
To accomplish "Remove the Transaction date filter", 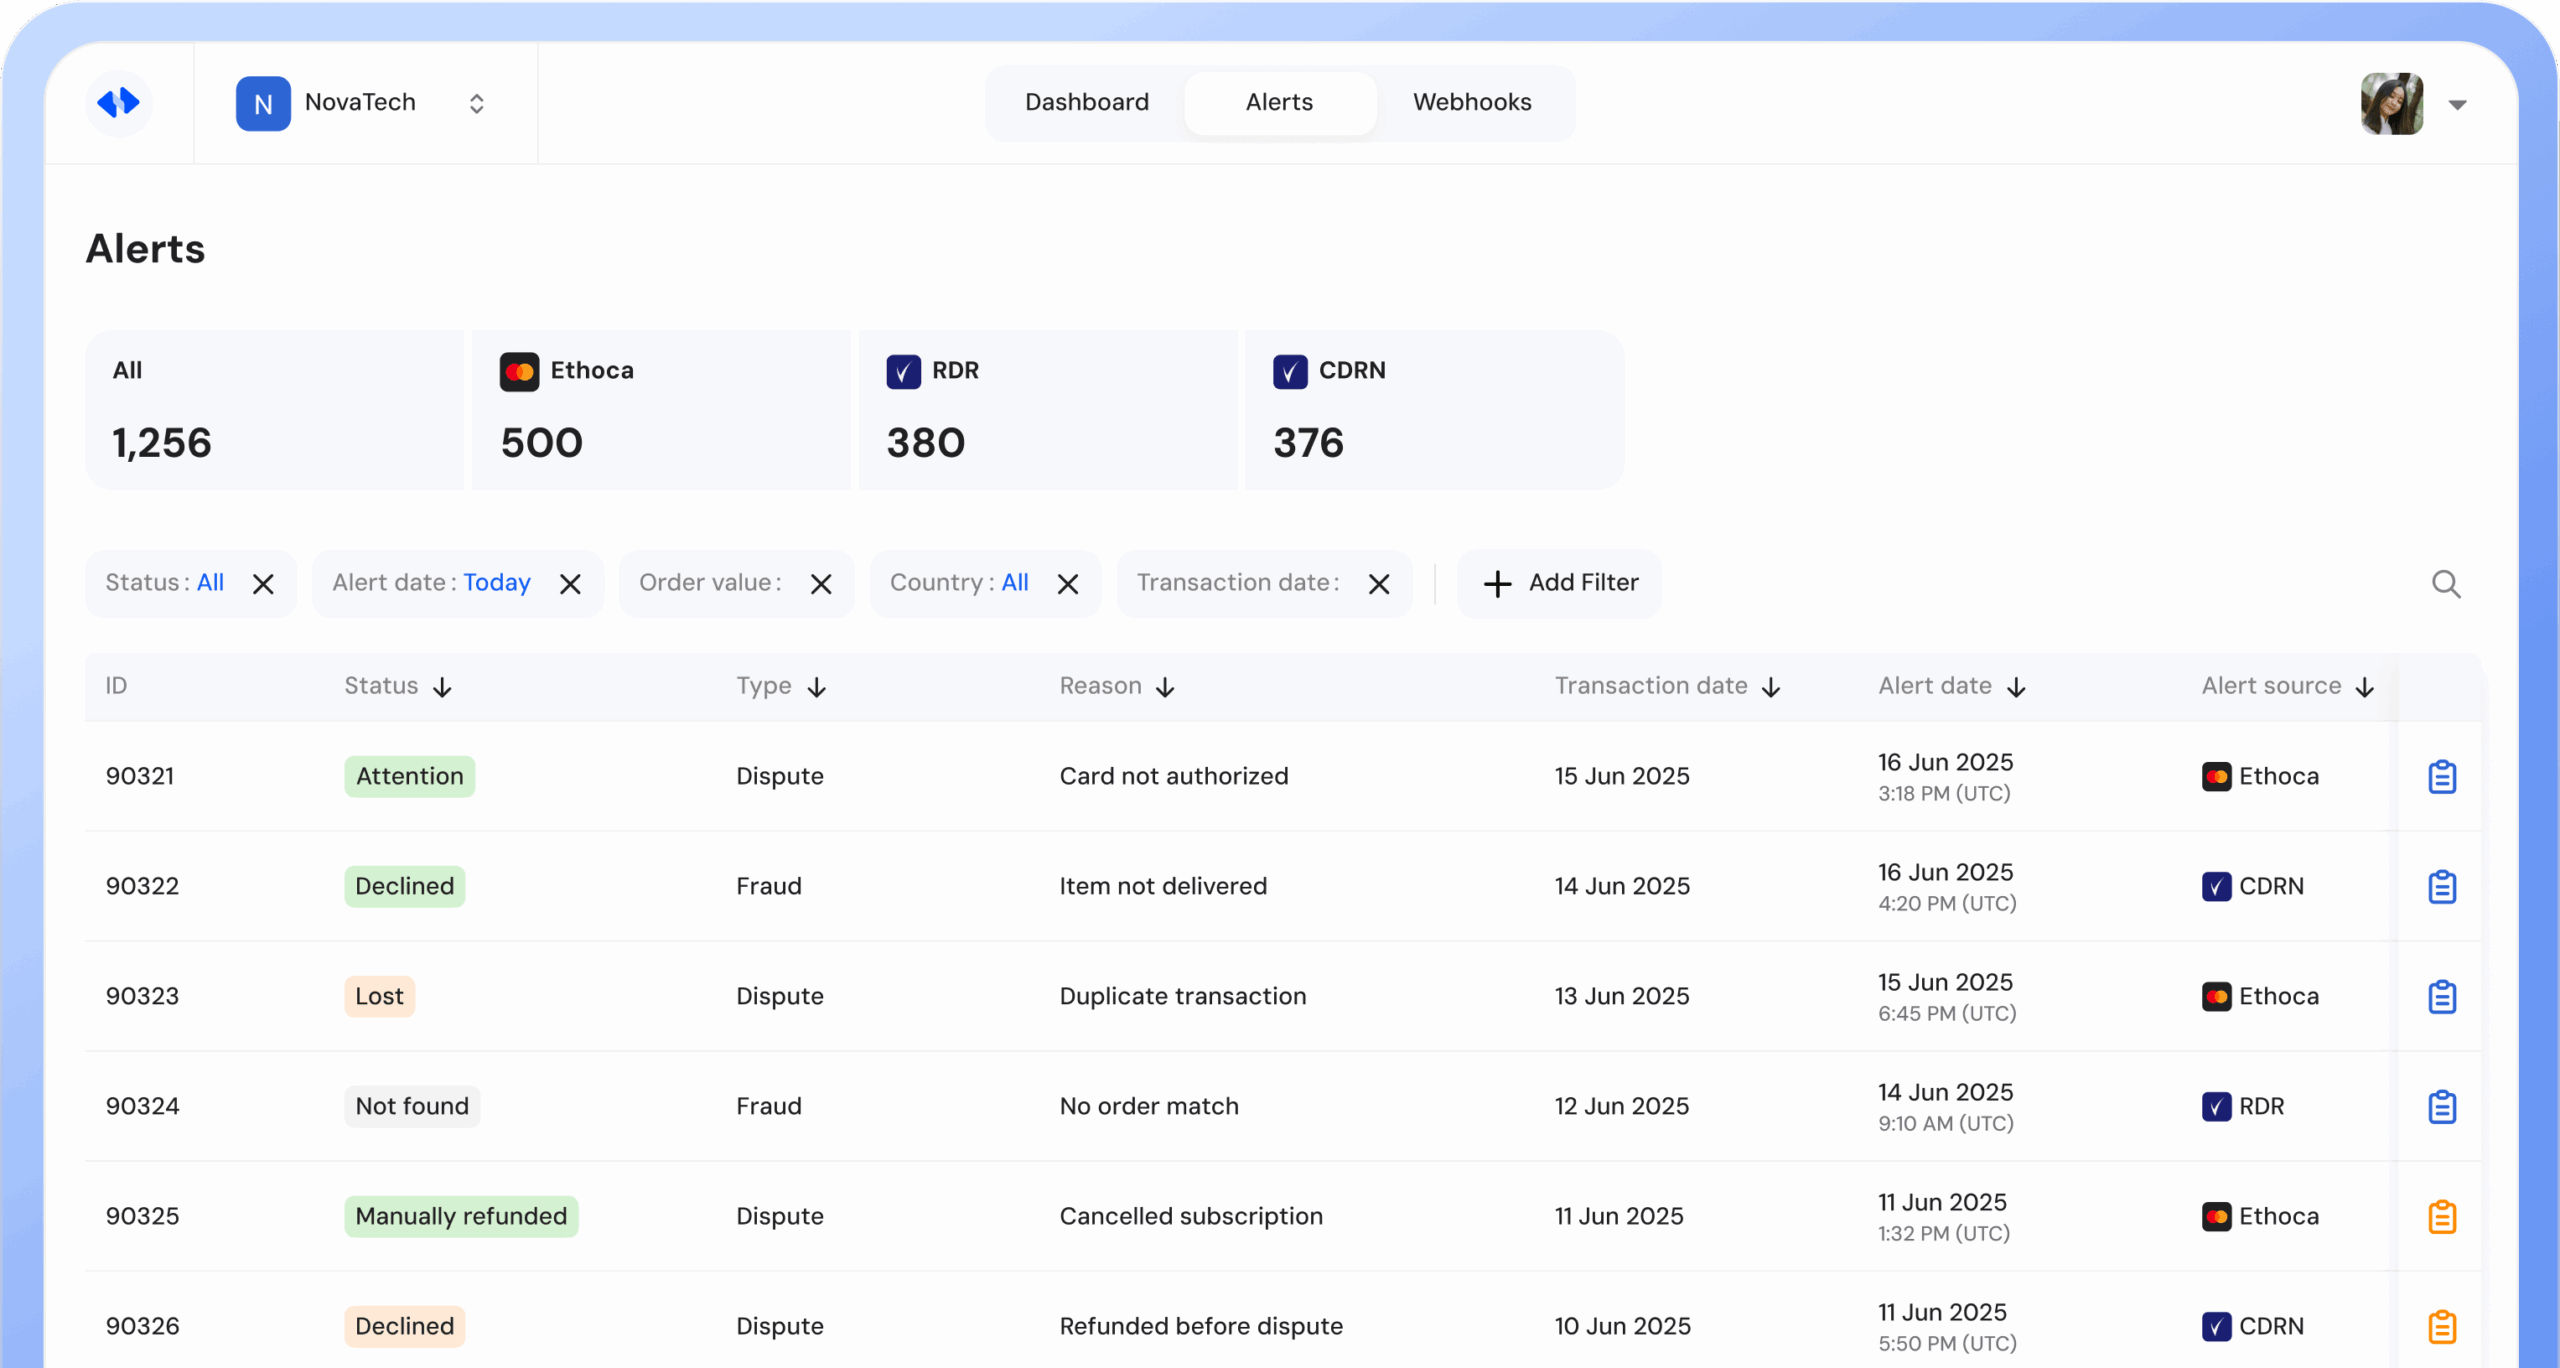I will coord(1379,584).
